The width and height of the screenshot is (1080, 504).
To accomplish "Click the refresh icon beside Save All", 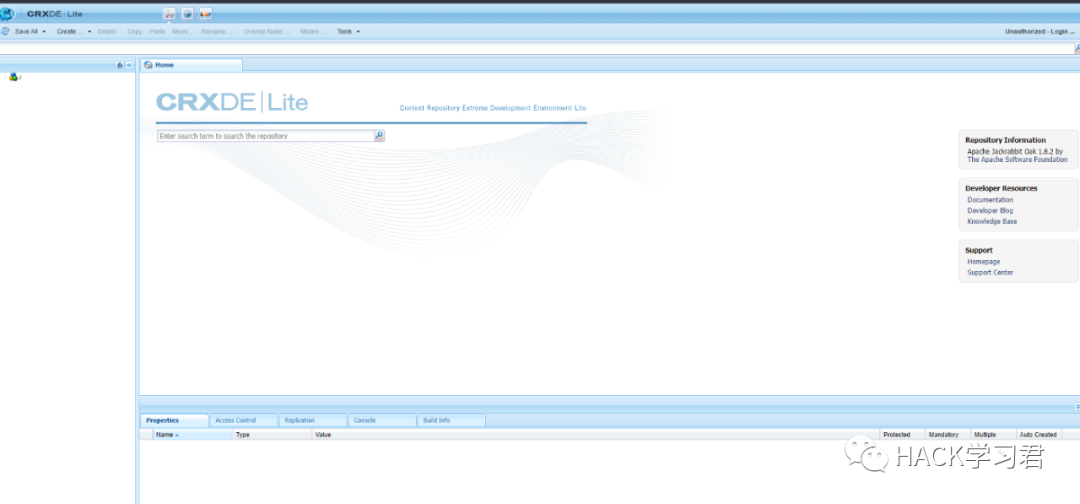I will 5,32.
